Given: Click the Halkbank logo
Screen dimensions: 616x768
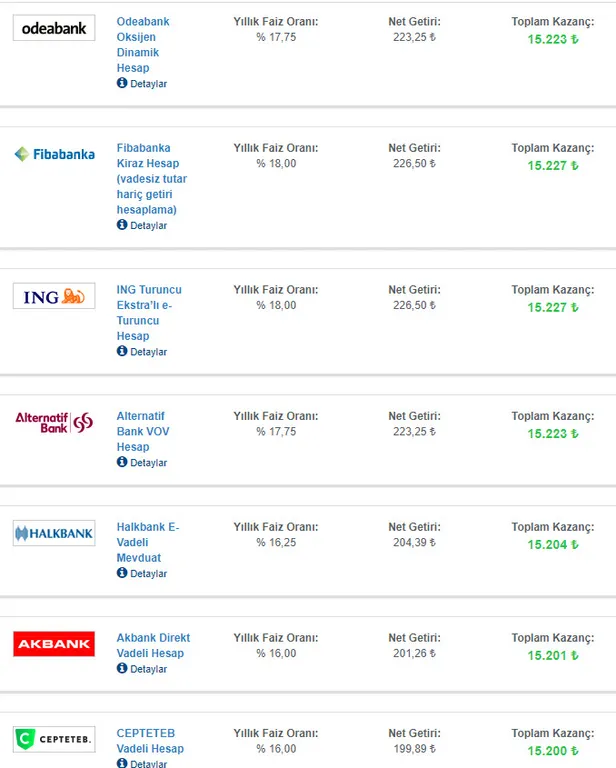Looking at the screenshot, I should click(x=54, y=533).
